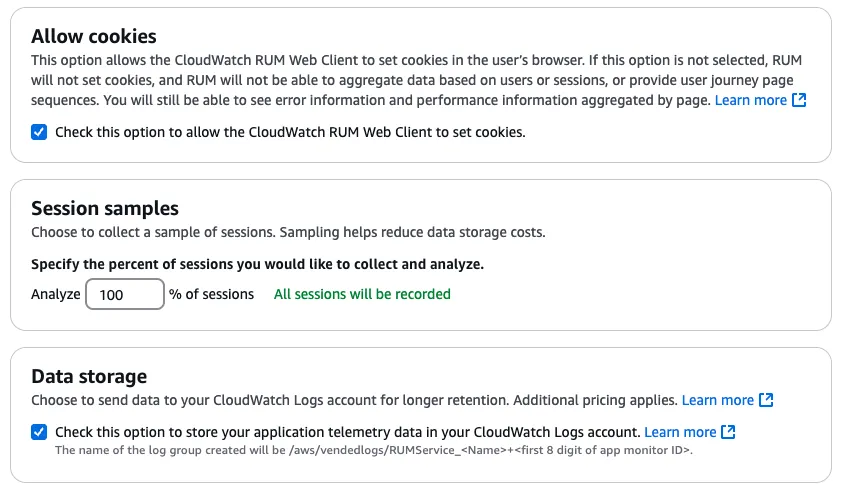Click the 'store your application telemetry data' label text
This screenshot has height=491, width=843.
(x=347, y=432)
